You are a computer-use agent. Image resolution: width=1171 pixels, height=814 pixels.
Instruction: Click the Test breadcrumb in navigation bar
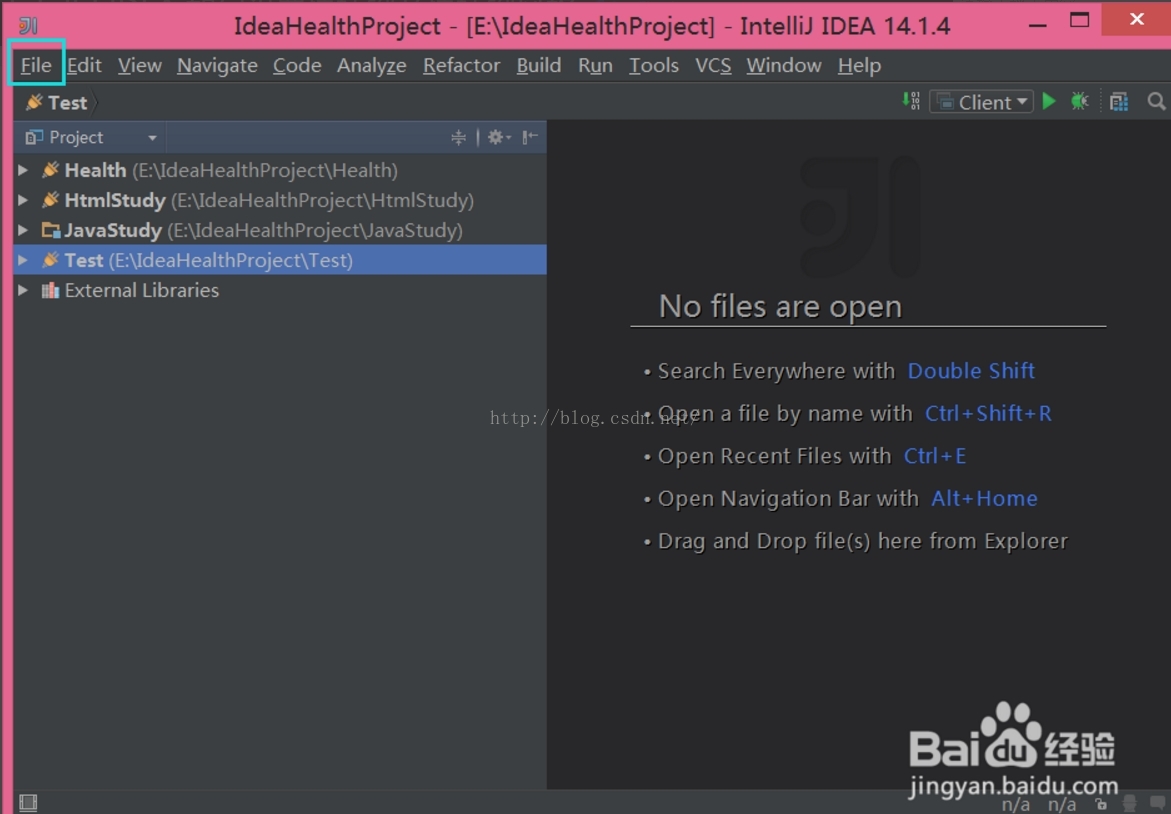[x=57, y=102]
